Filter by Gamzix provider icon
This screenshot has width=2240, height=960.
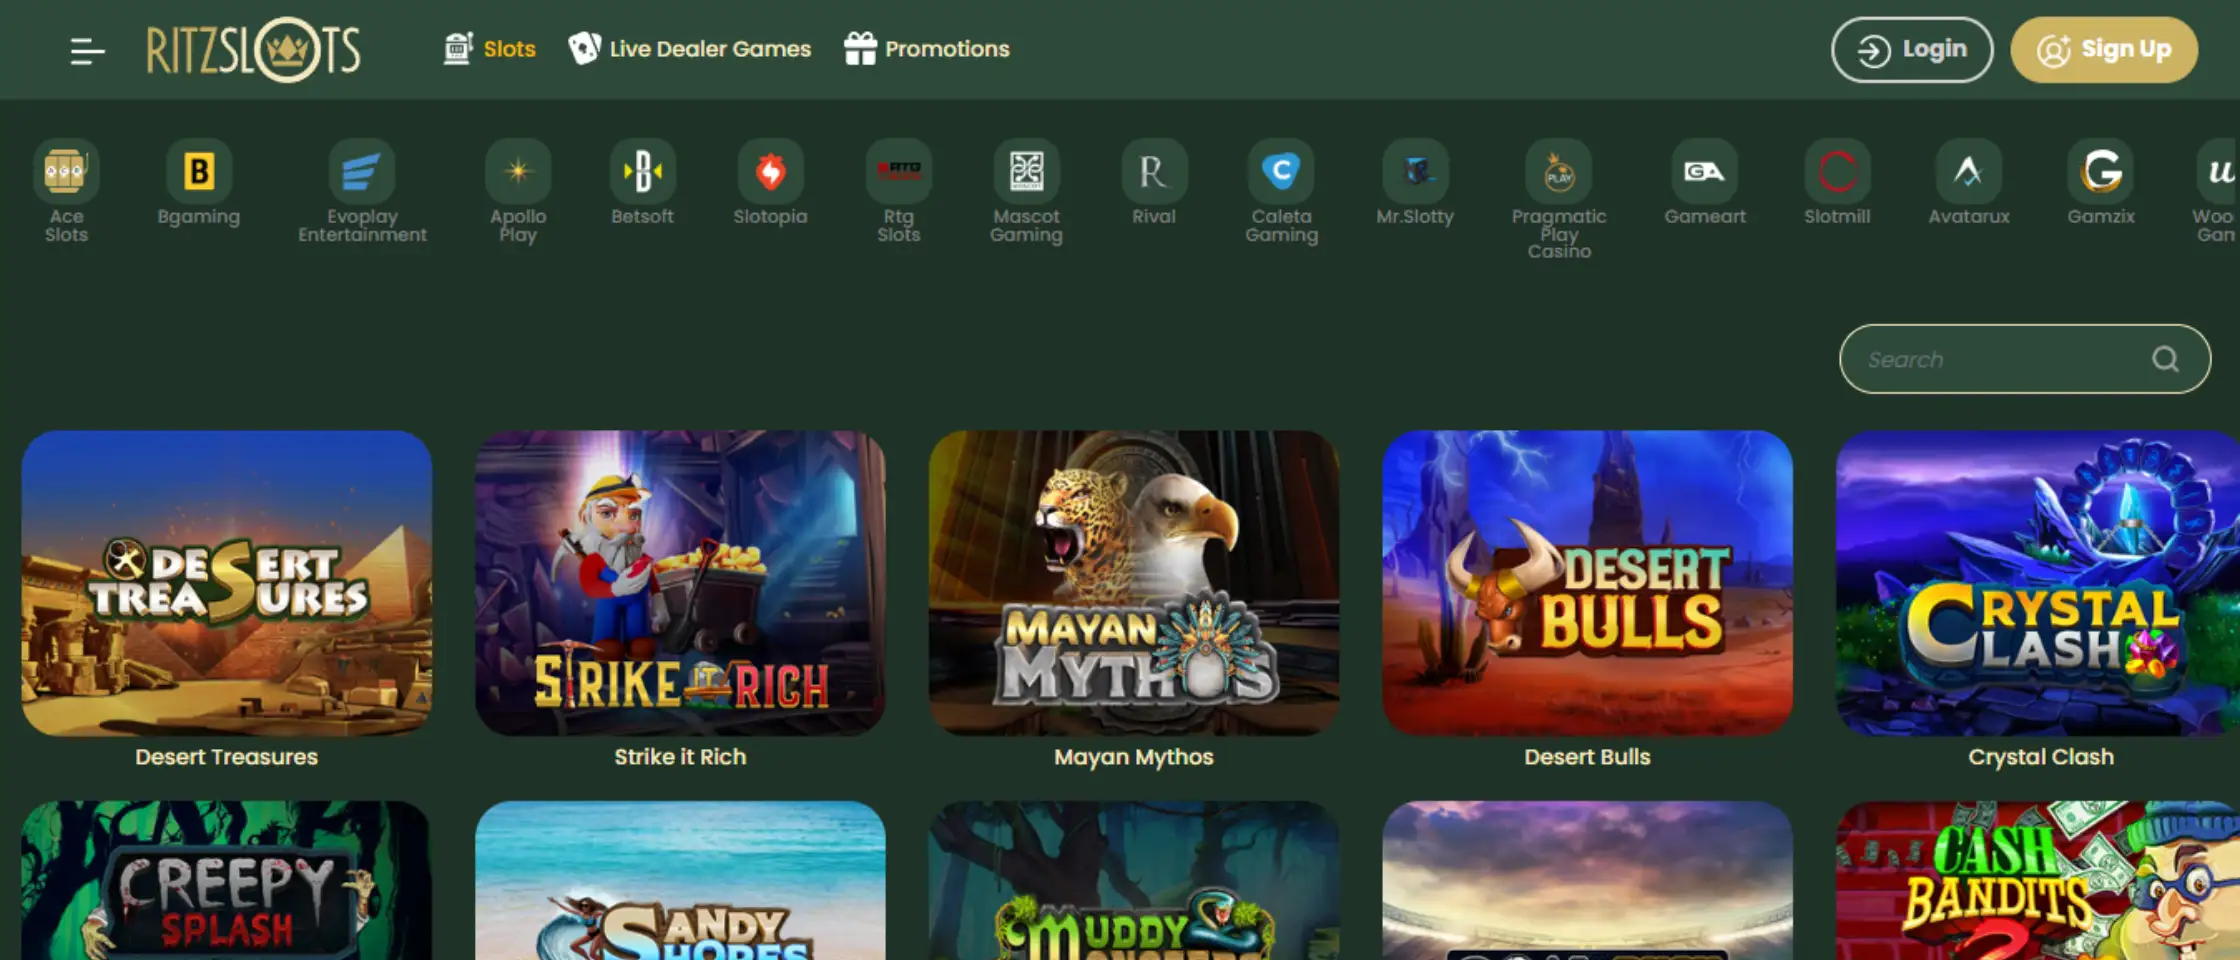[2100, 172]
